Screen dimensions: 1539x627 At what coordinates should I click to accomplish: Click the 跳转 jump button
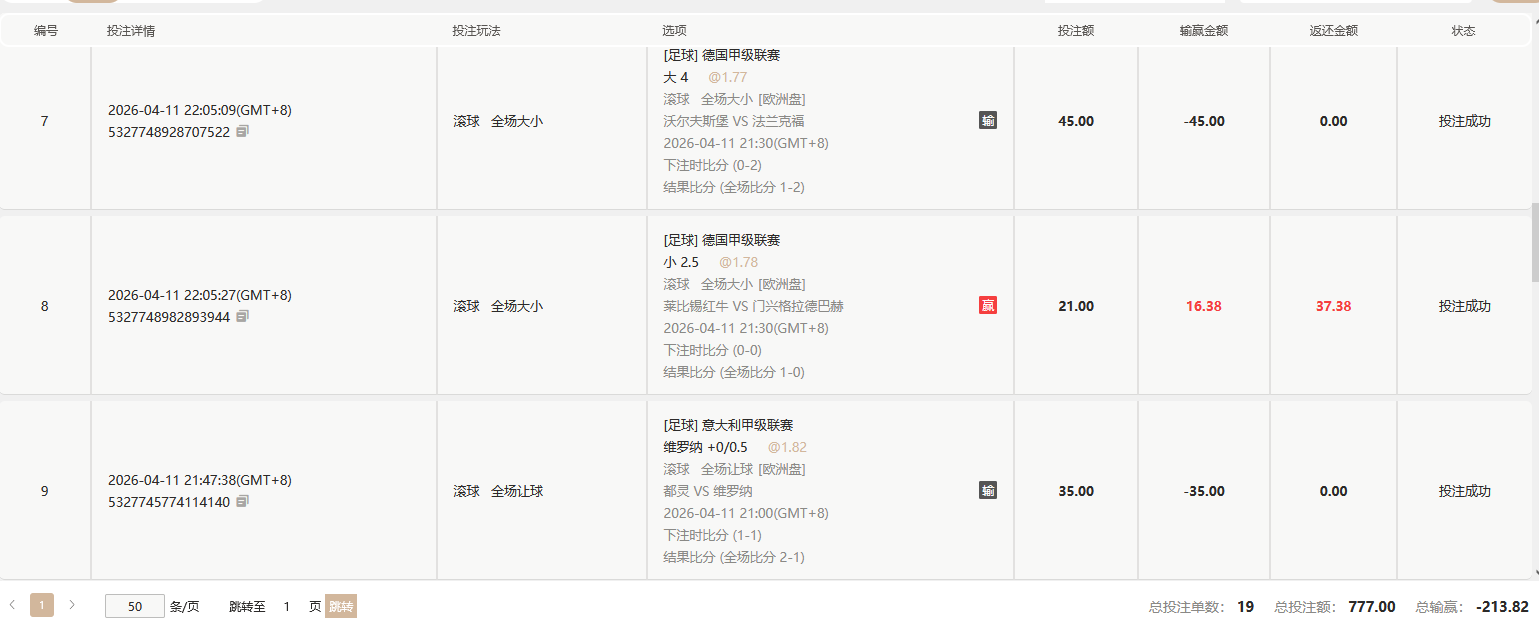[x=341, y=606]
